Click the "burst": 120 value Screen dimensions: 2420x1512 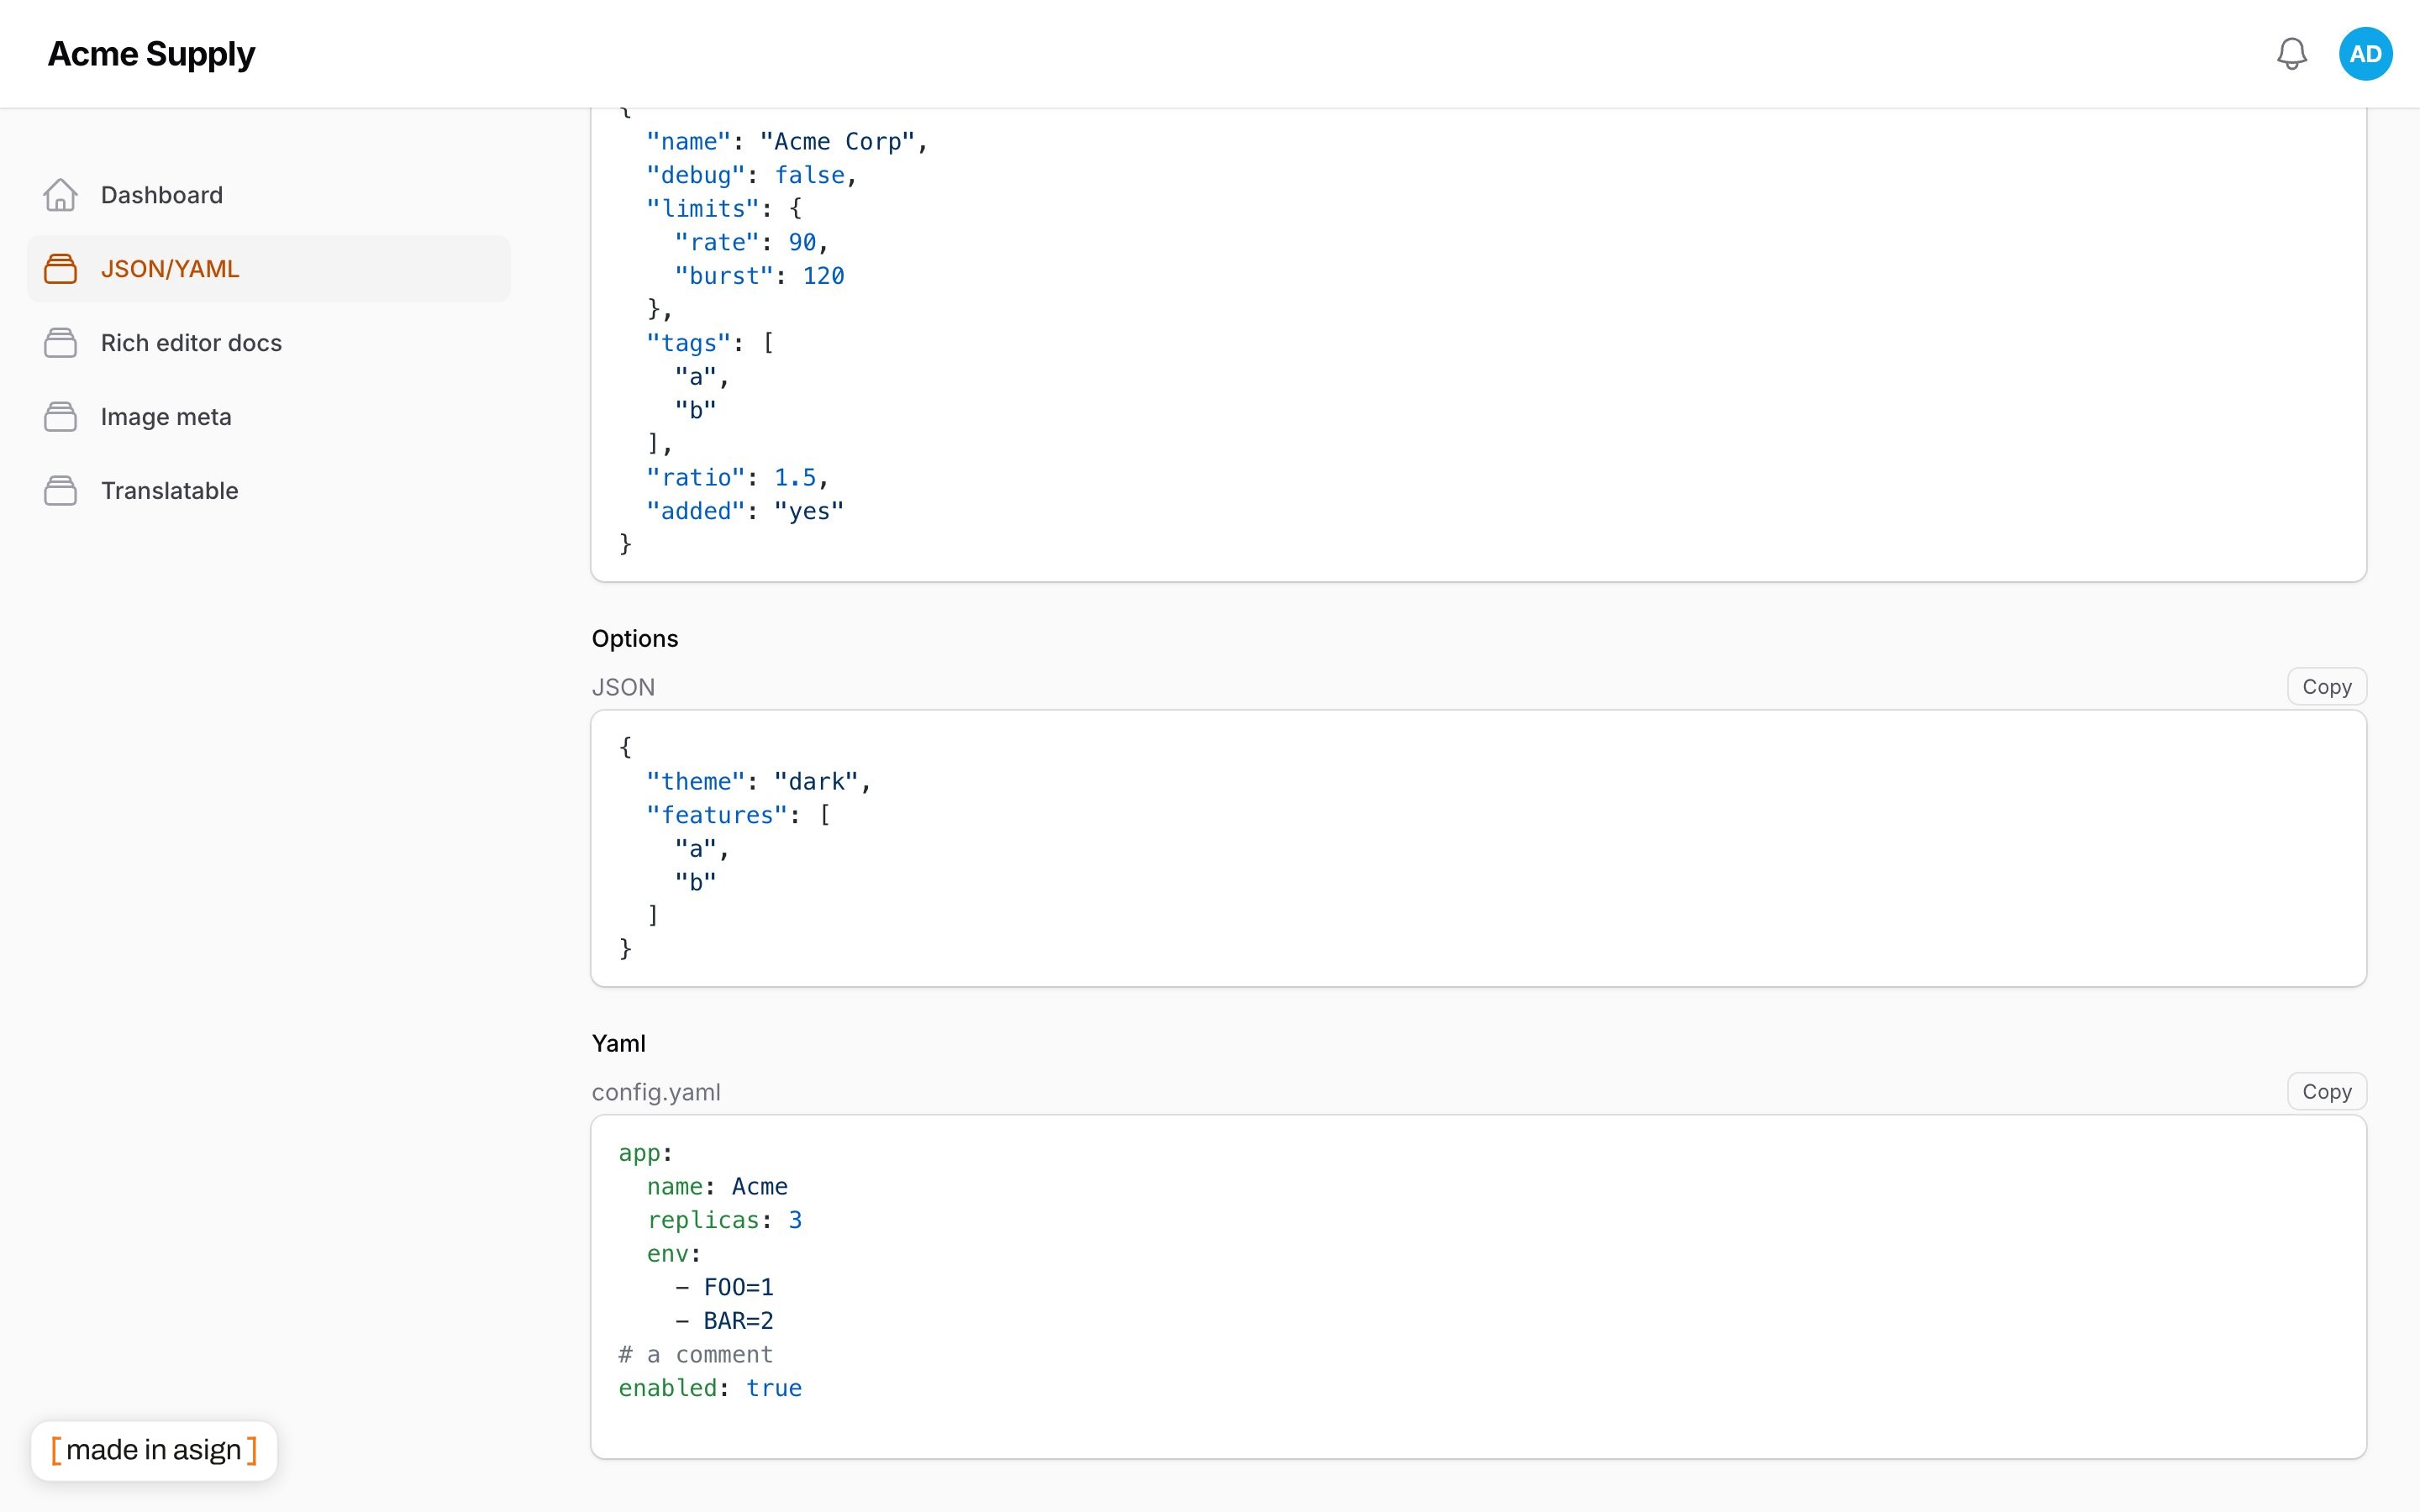(x=823, y=277)
